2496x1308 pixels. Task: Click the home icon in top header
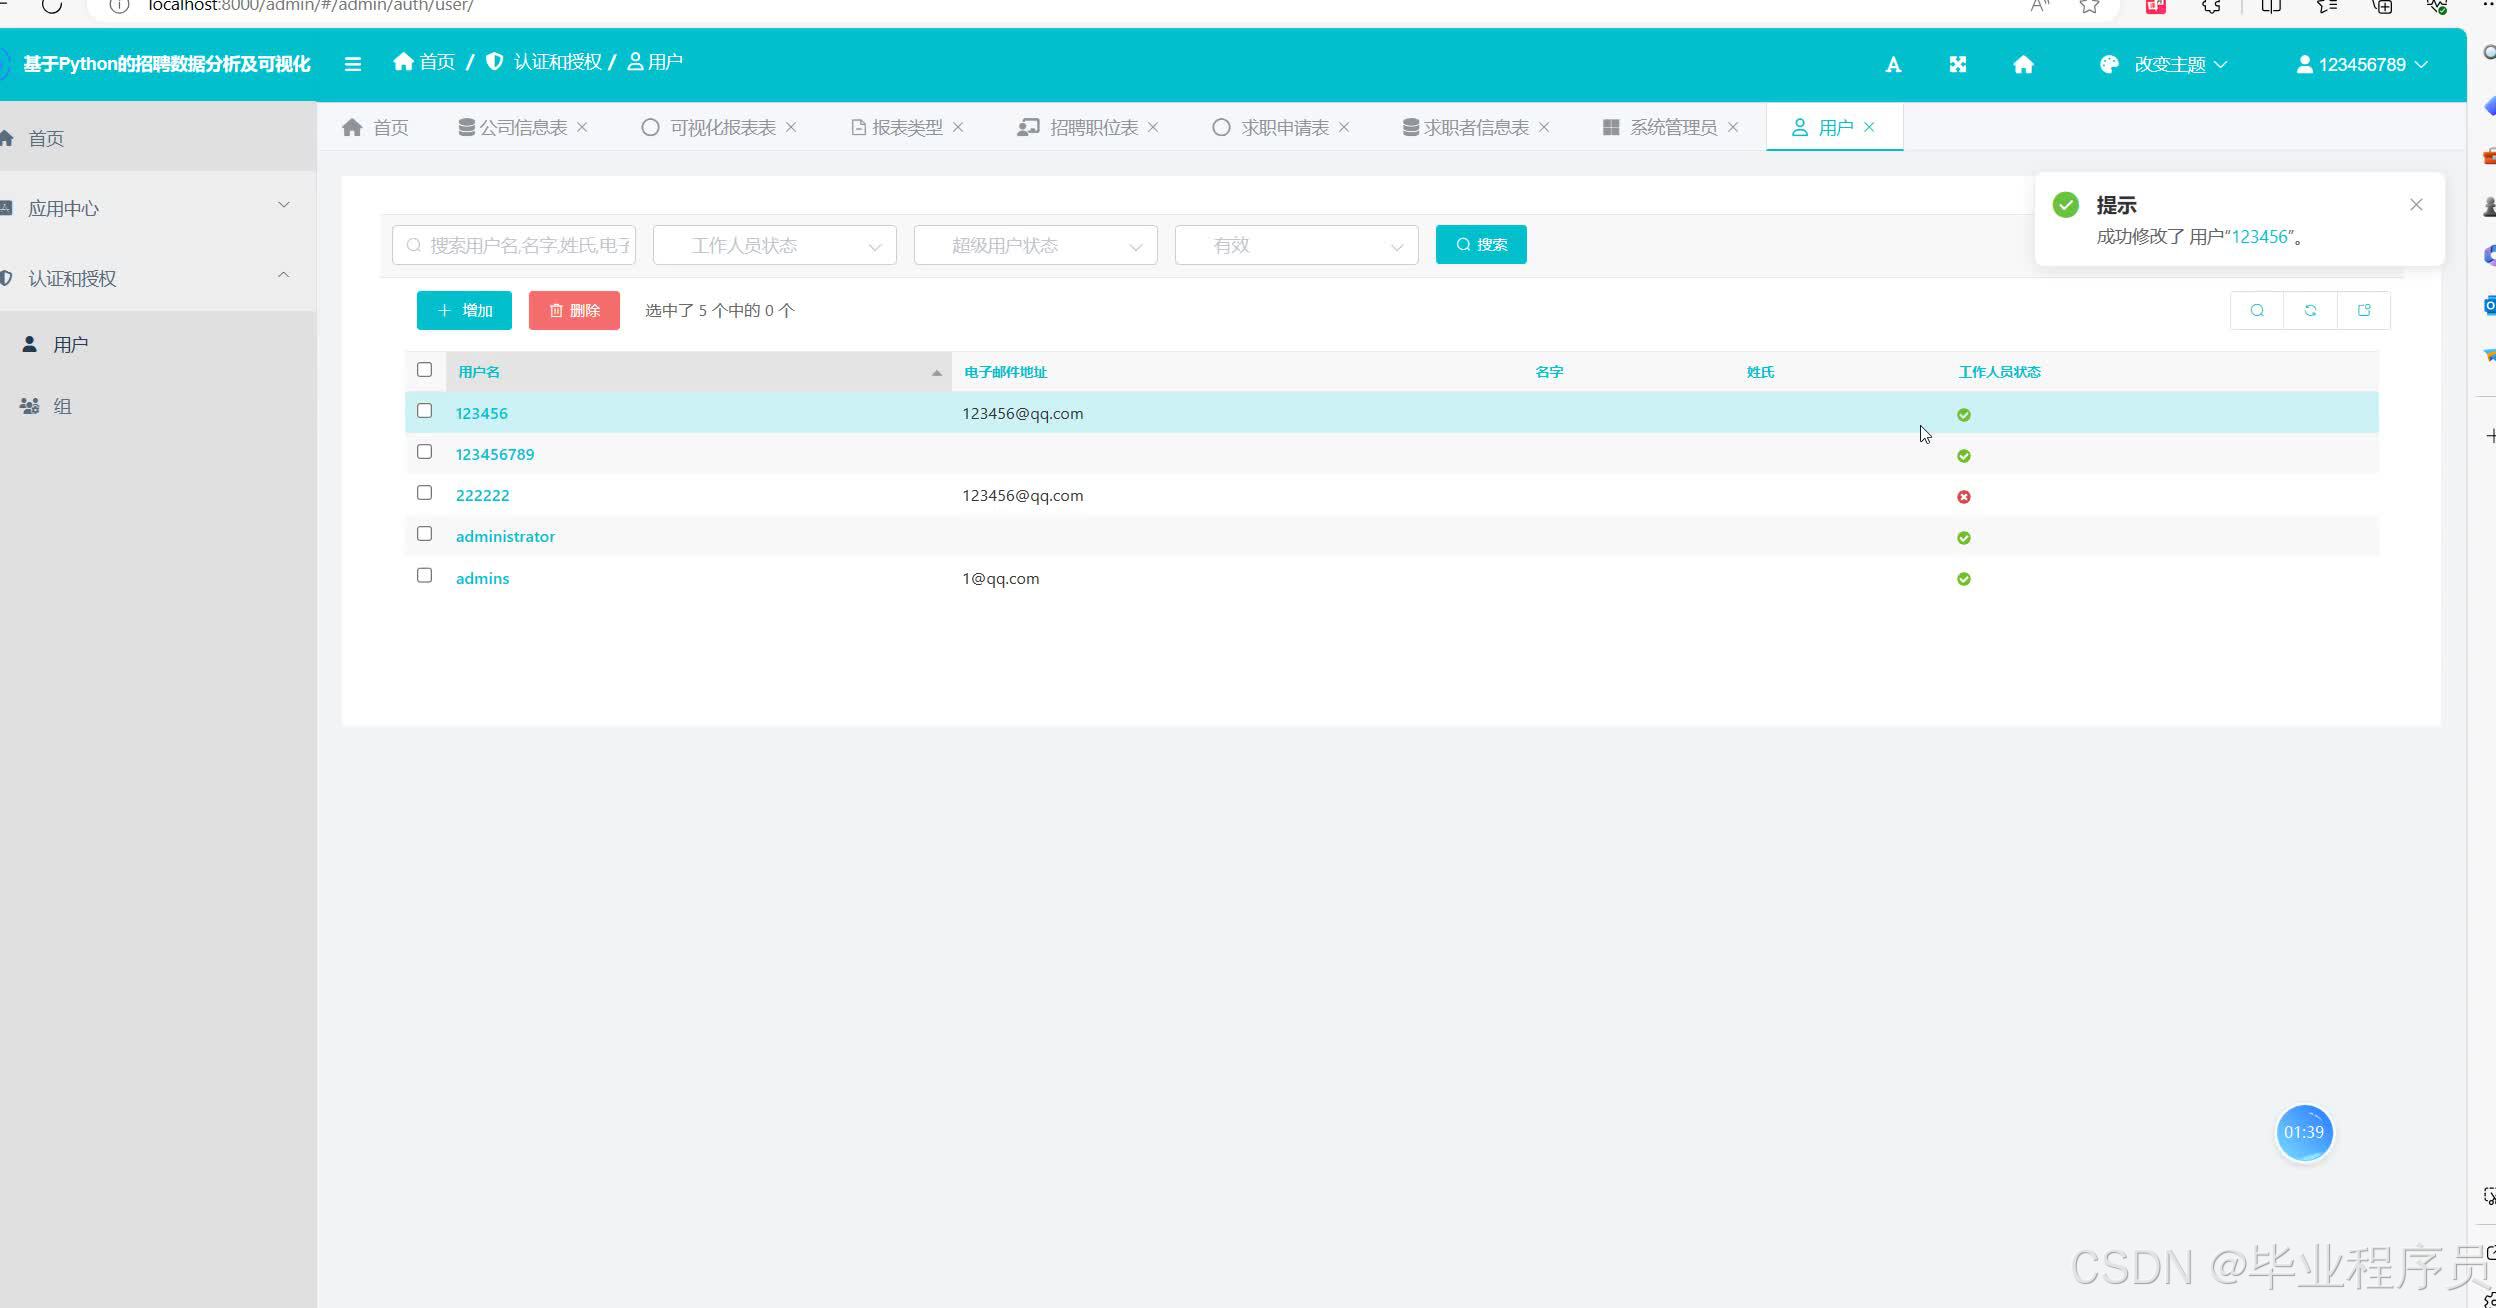coord(2023,65)
